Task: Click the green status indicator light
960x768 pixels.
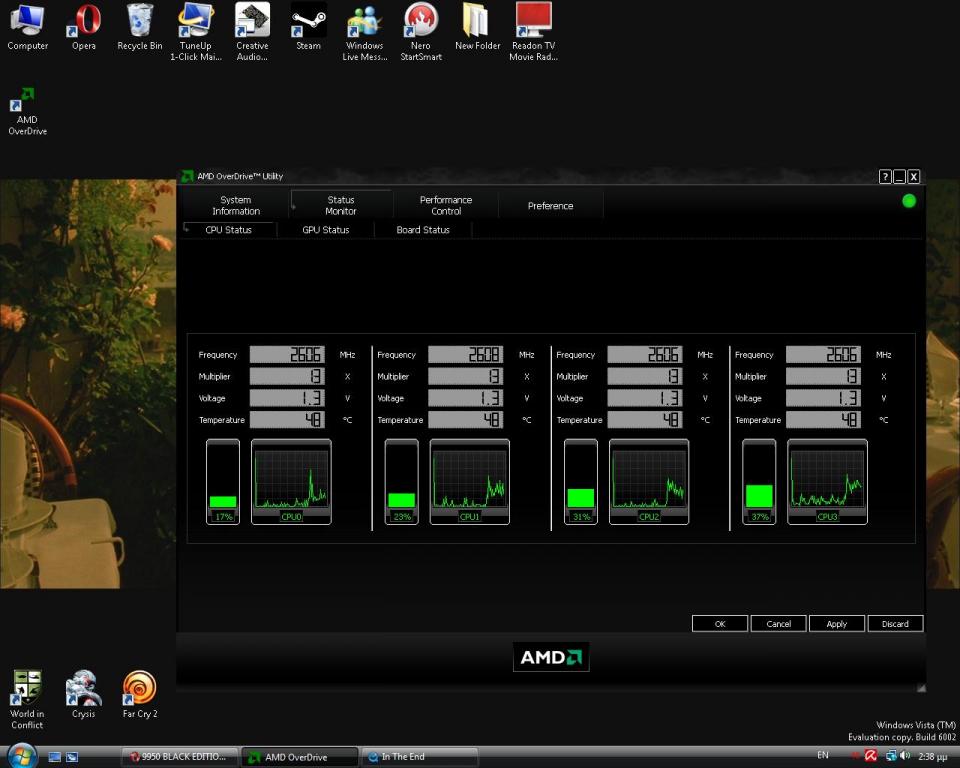Action: [x=909, y=201]
